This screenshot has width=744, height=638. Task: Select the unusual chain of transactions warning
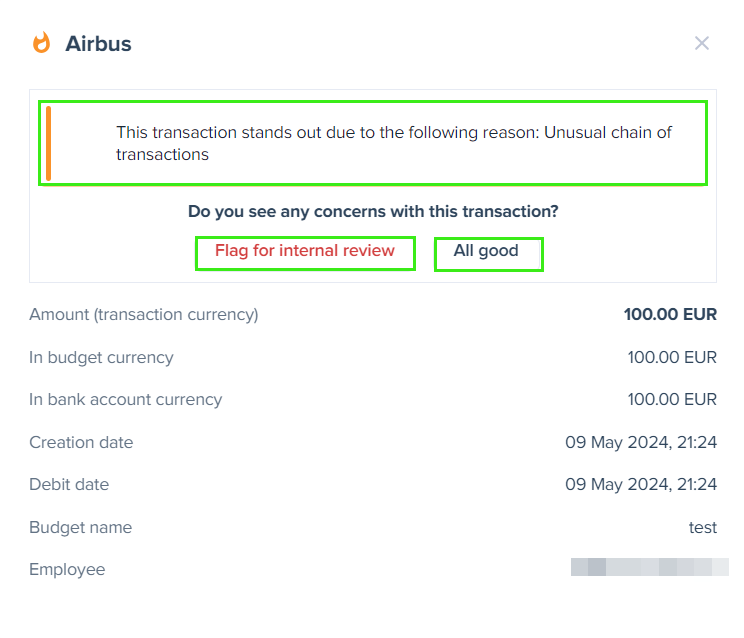(373, 143)
